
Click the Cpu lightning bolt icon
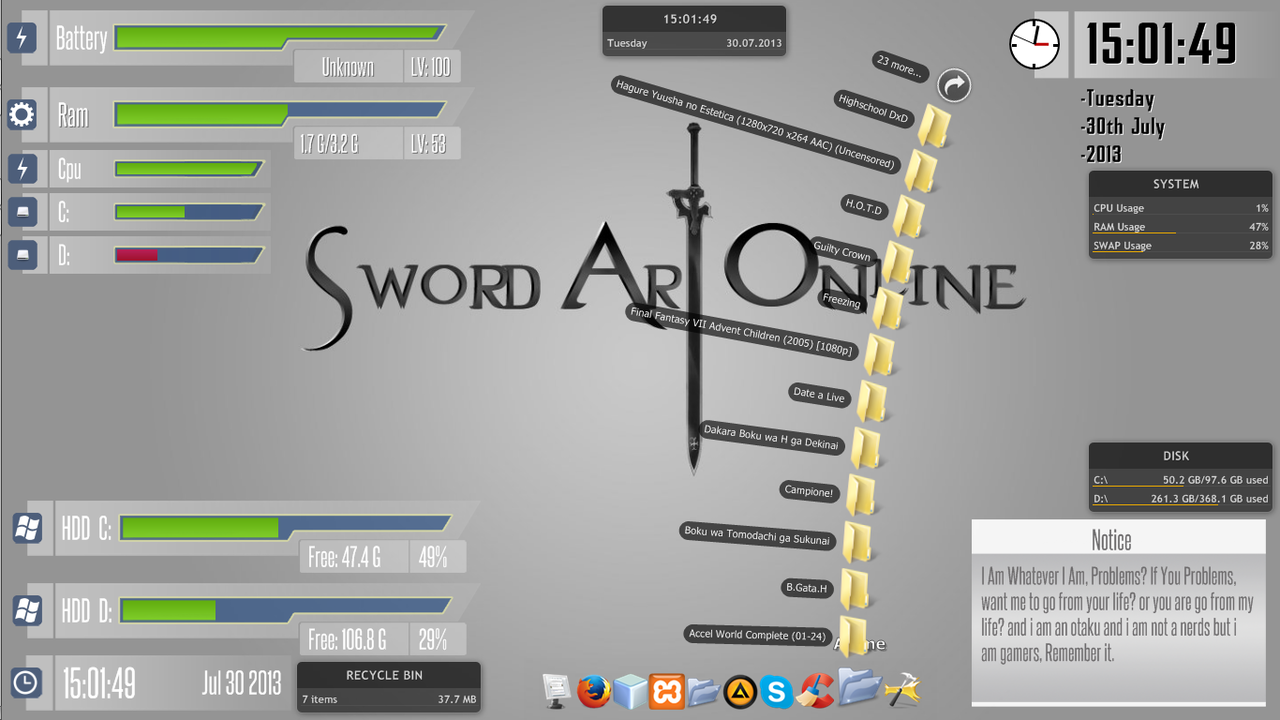(22, 168)
